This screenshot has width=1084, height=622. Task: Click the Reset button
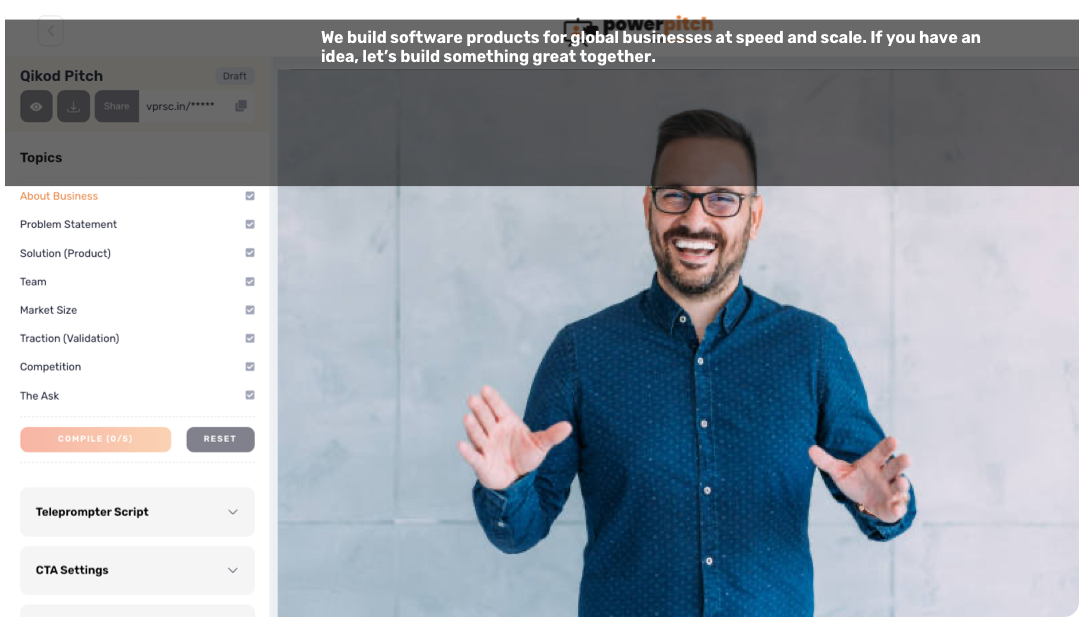220,440
